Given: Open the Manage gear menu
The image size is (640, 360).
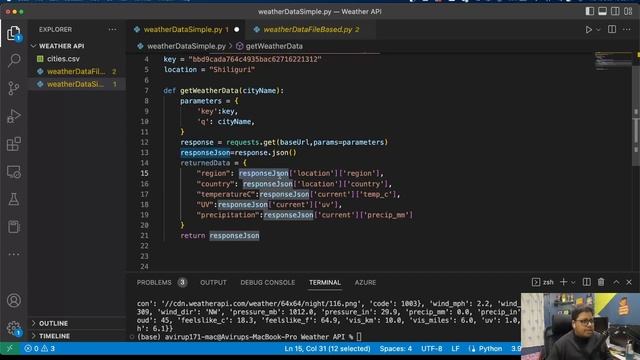Looking at the screenshot, I should click(14, 328).
